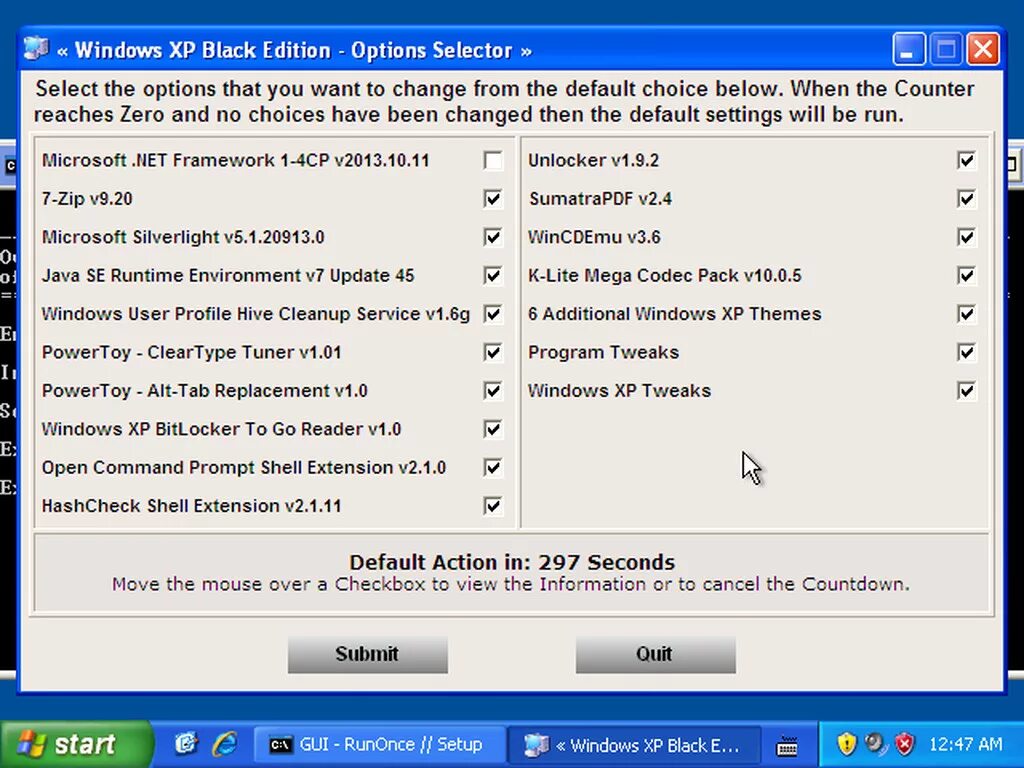
Task: Click HashCheck Shell Extension v2.1.11 label
Action: tap(191, 506)
